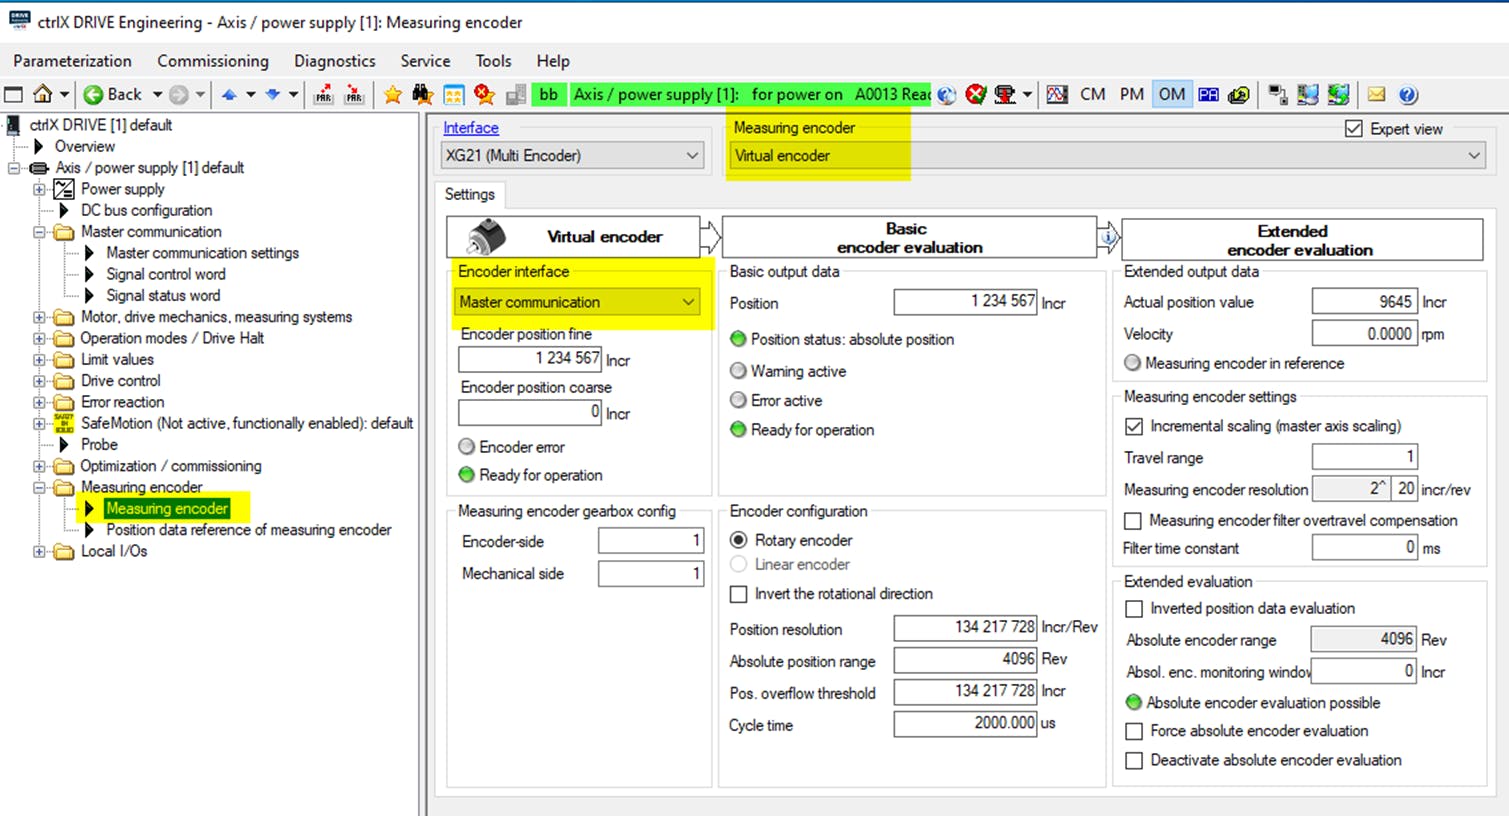Click the Home icon in the toolbar
Image resolution: width=1509 pixels, height=816 pixels.
(x=42, y=94)
